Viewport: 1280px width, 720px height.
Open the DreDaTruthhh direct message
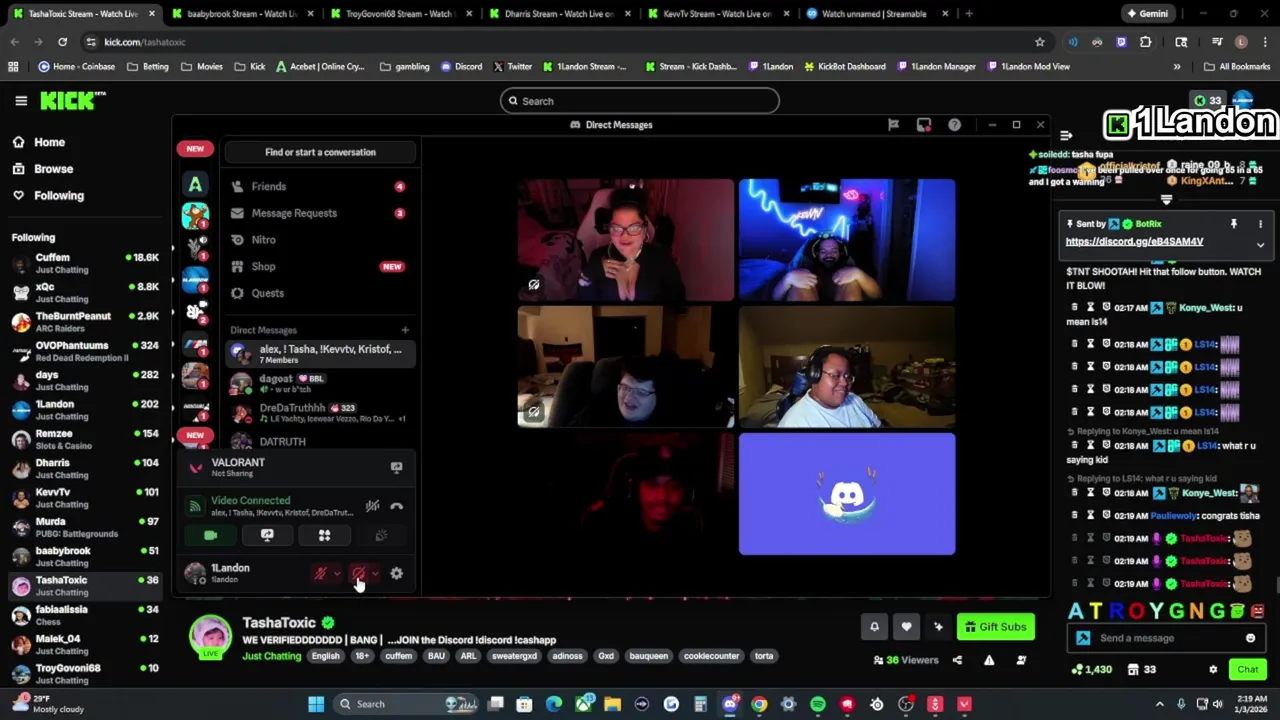[318, 412]
